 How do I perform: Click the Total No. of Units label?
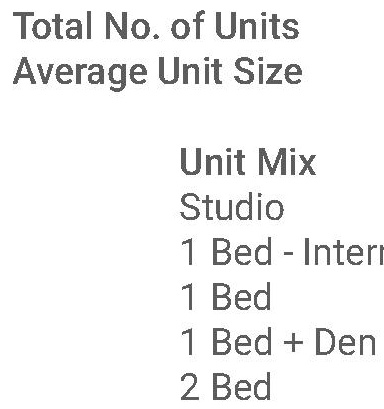(156, 26)
